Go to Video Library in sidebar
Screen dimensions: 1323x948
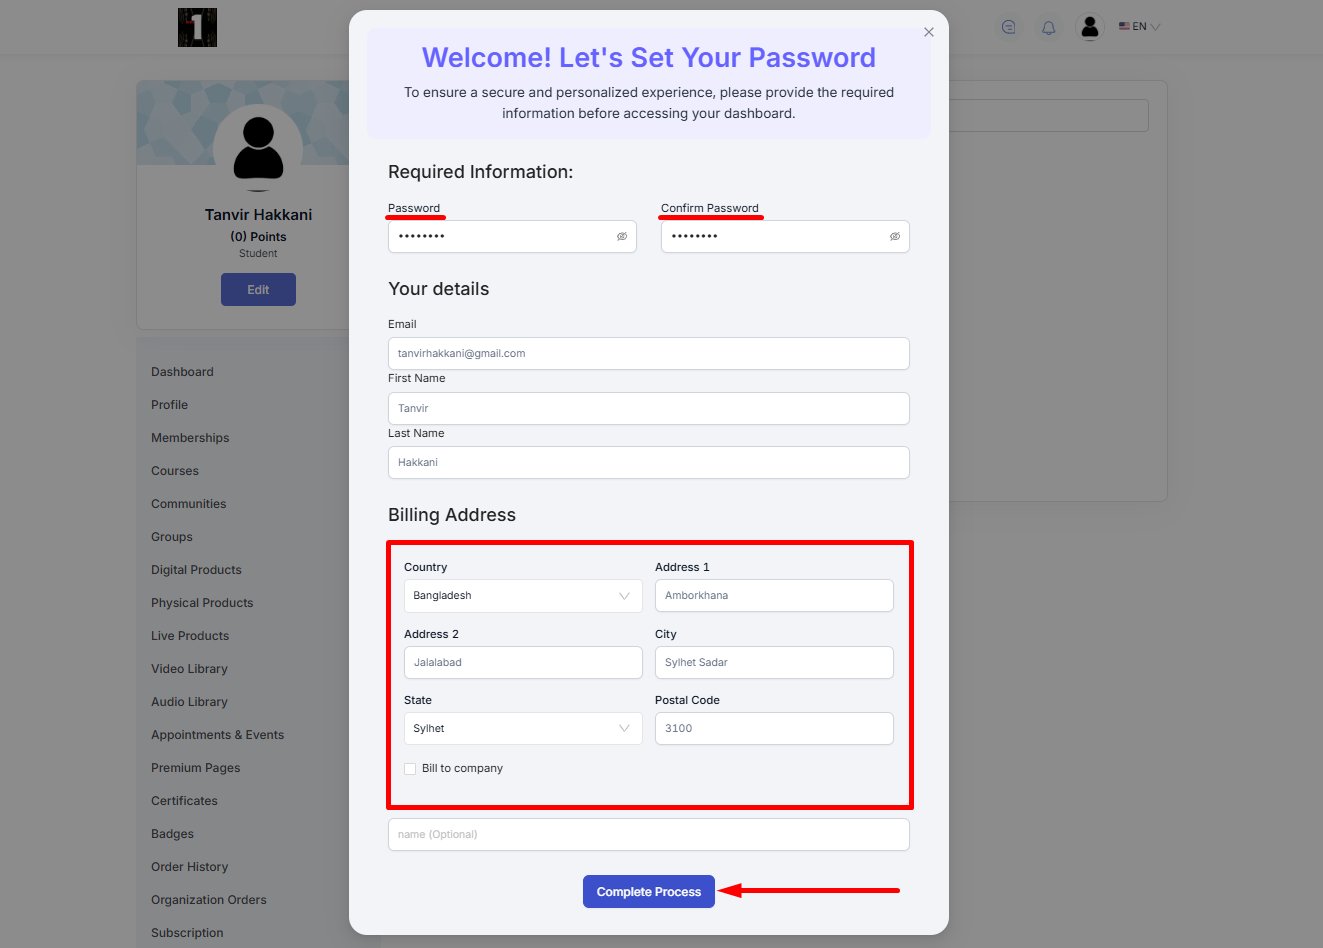[x=189, y=669]
